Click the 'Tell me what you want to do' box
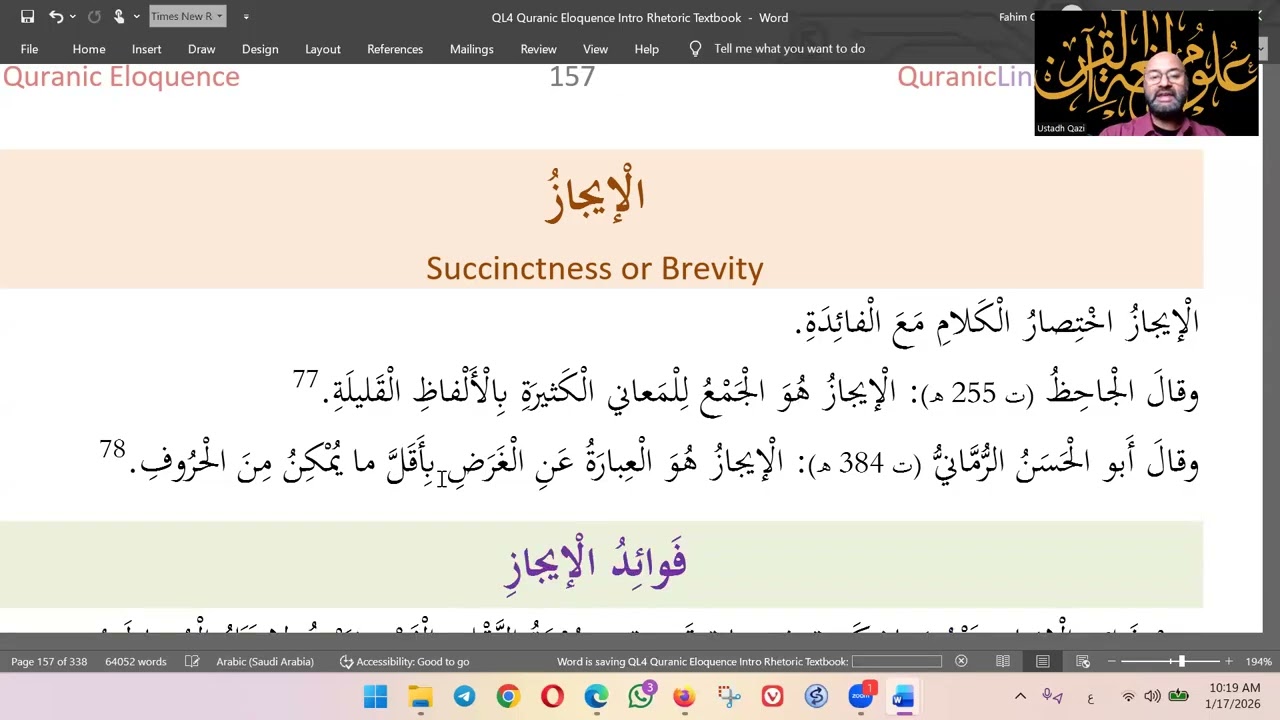 coord(789,49)
